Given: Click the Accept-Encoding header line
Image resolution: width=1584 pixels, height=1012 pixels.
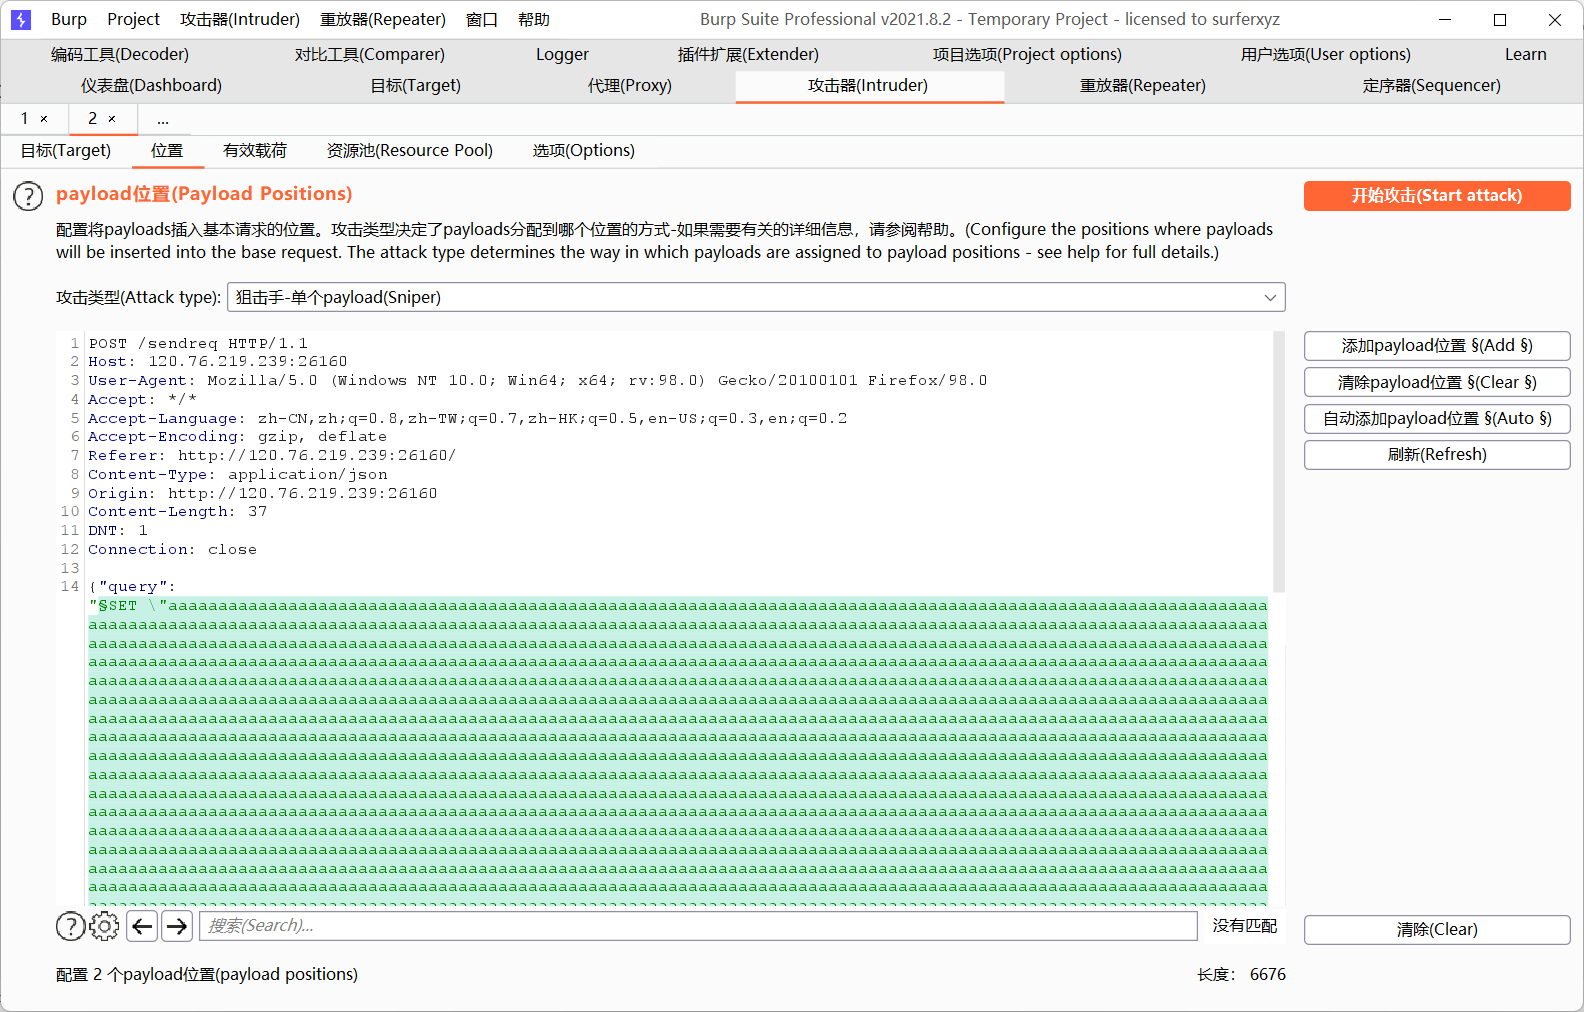Looking at the screenshot, I should (x=237, y=436).
